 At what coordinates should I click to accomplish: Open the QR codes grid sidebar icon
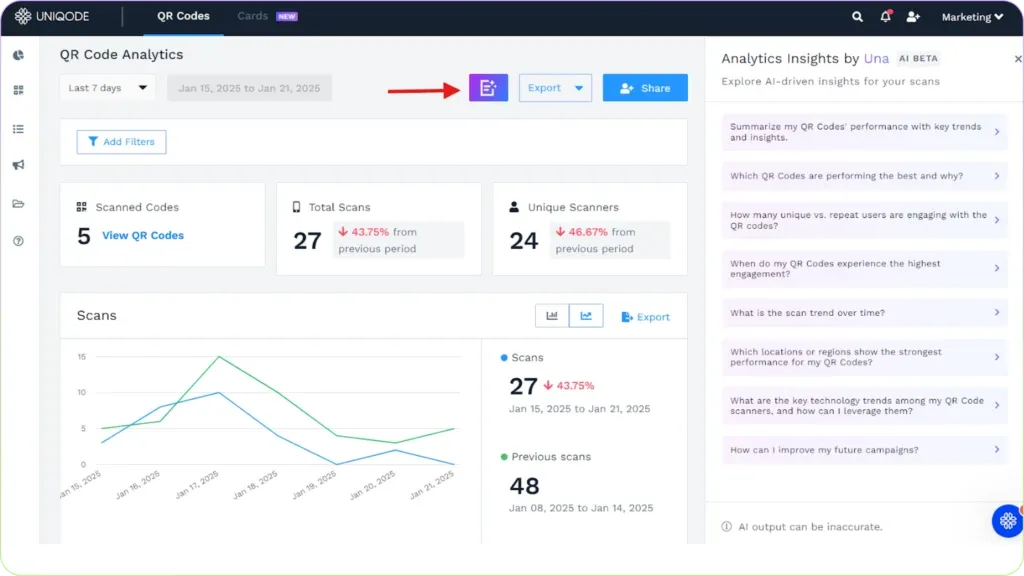18,90
